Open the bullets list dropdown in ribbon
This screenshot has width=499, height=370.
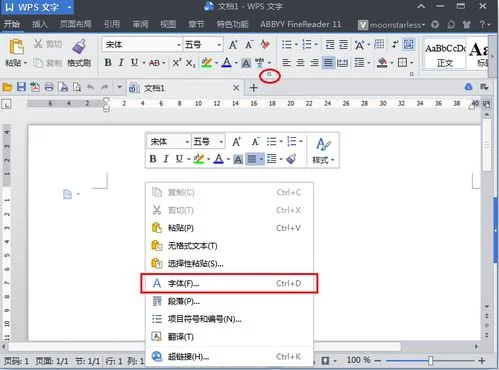[296, 45]
